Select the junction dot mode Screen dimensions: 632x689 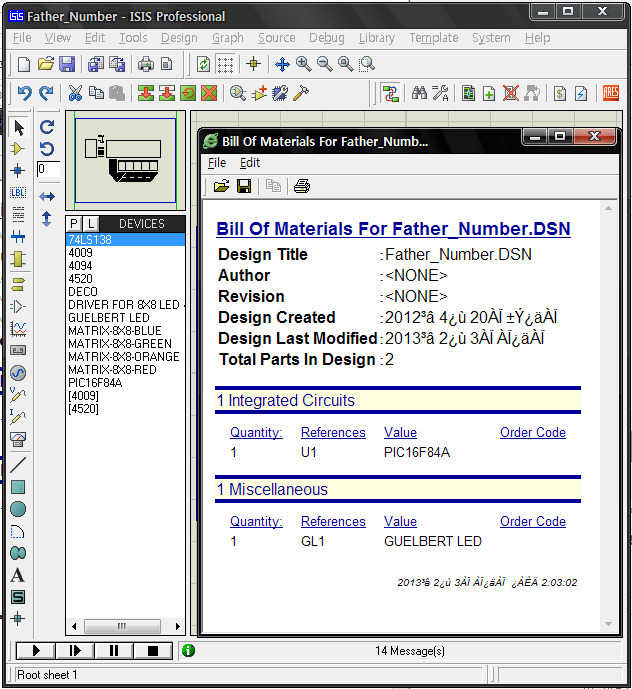(18, 170)
